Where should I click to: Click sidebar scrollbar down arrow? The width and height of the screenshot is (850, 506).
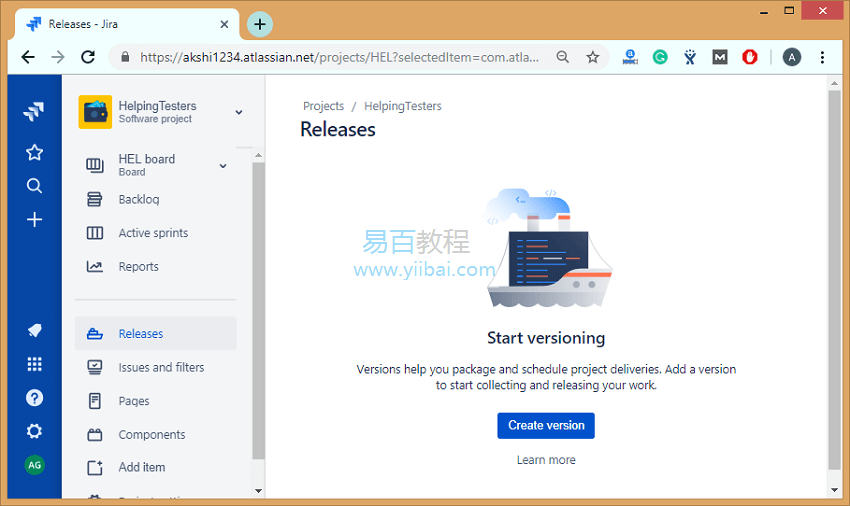click(x=259, y=491)
